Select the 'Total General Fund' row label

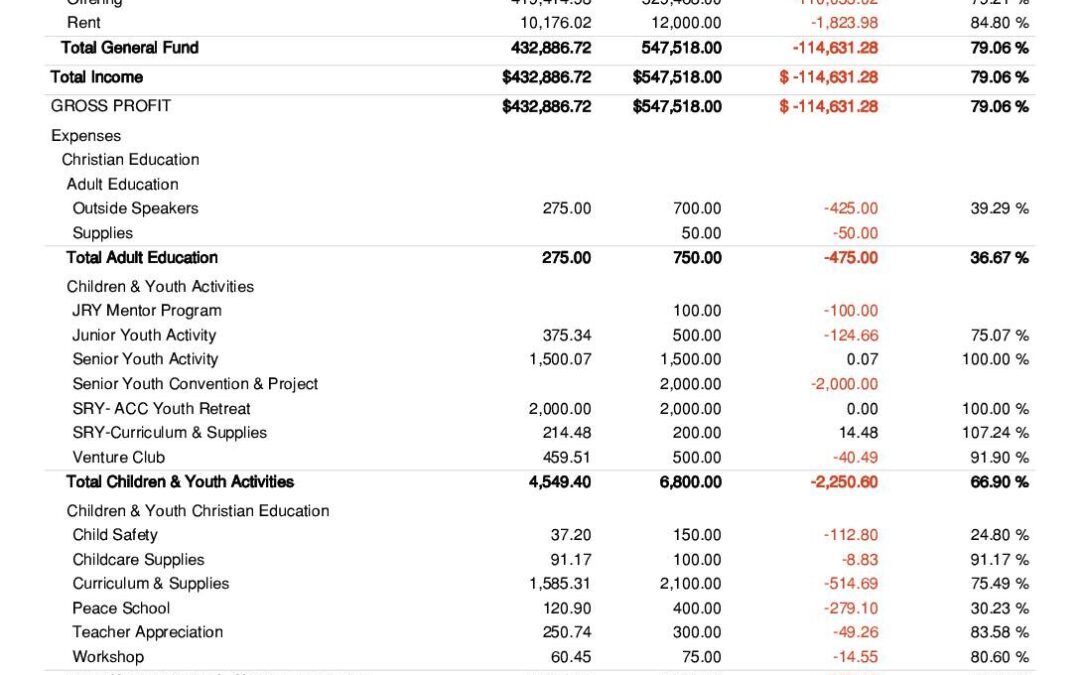(x=129, y=48)
